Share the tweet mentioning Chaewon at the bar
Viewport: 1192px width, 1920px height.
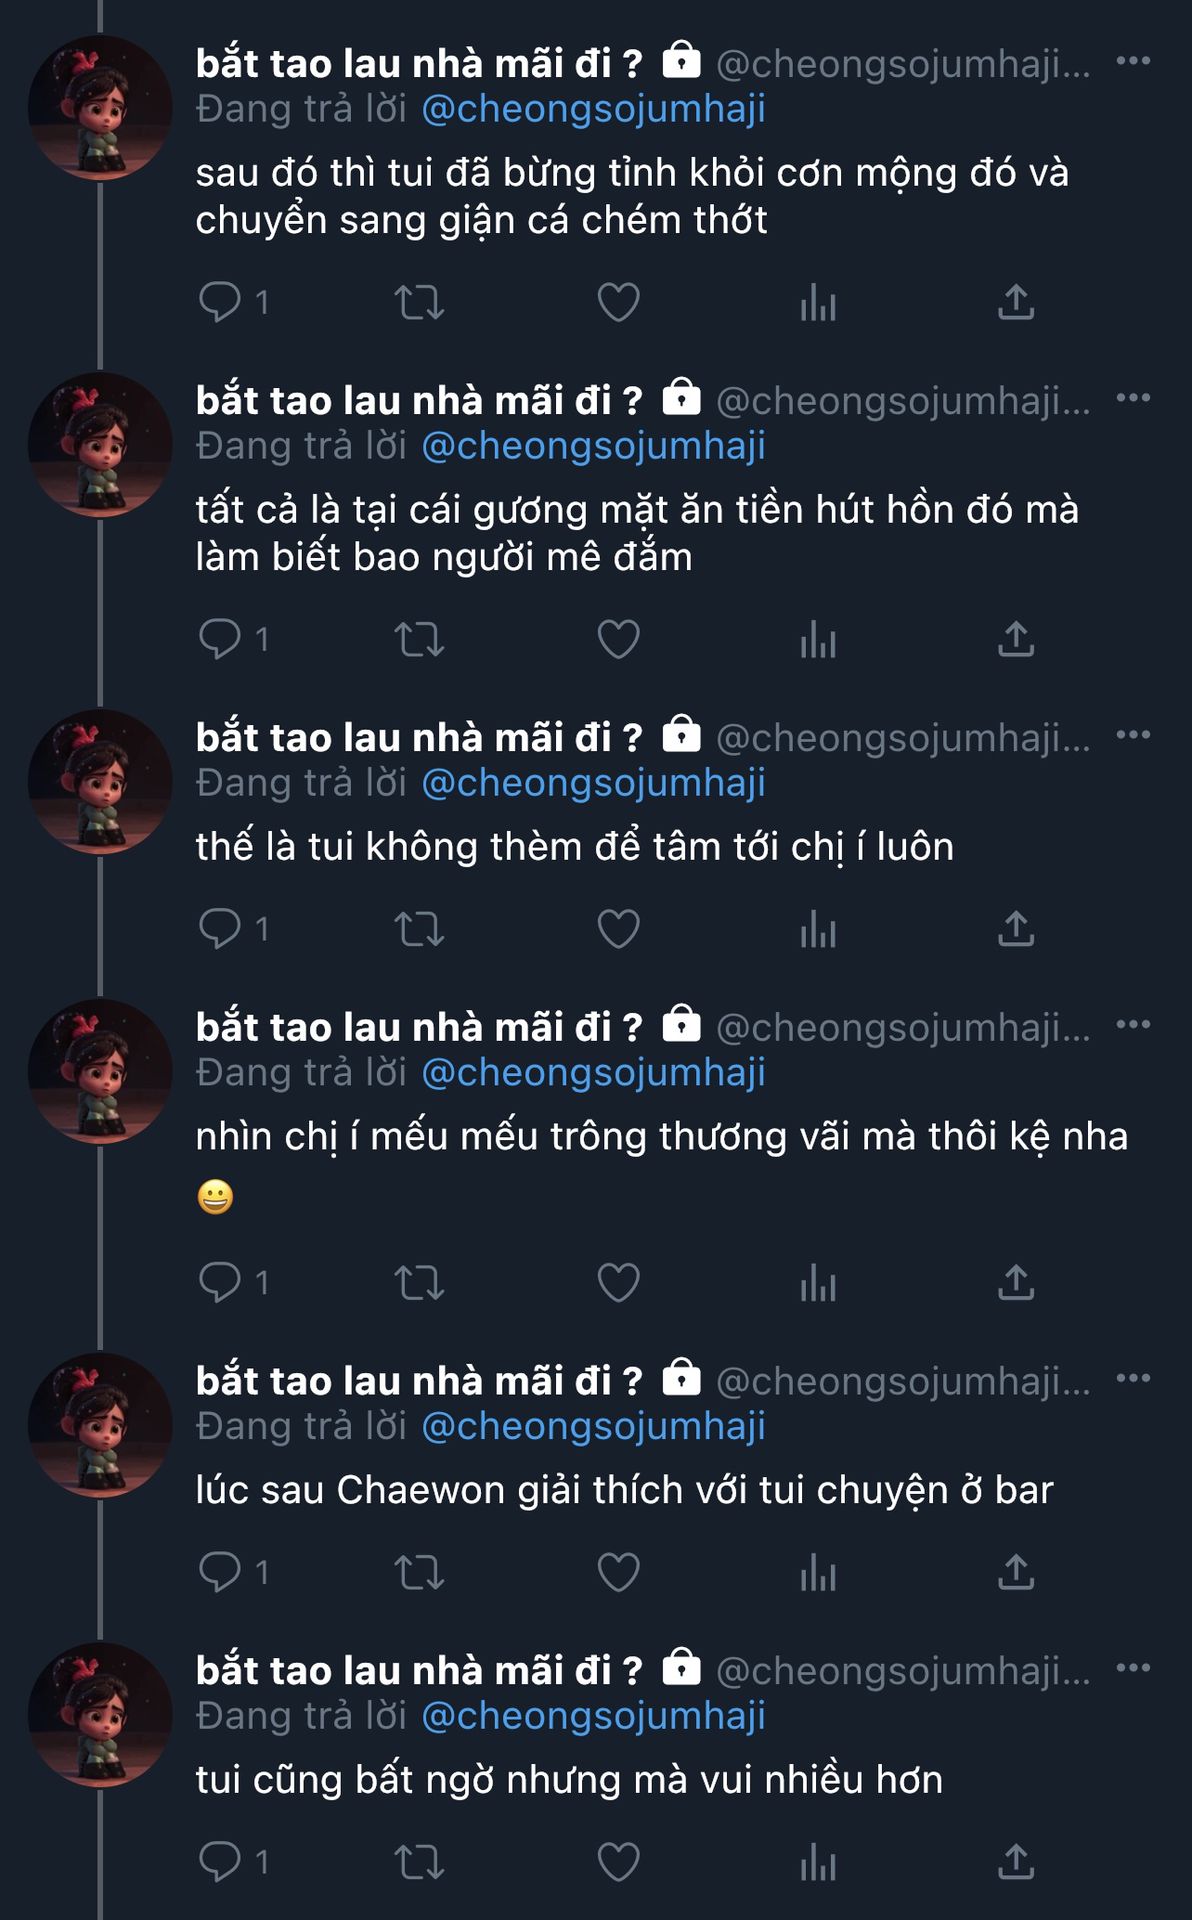point(1015,1572)
